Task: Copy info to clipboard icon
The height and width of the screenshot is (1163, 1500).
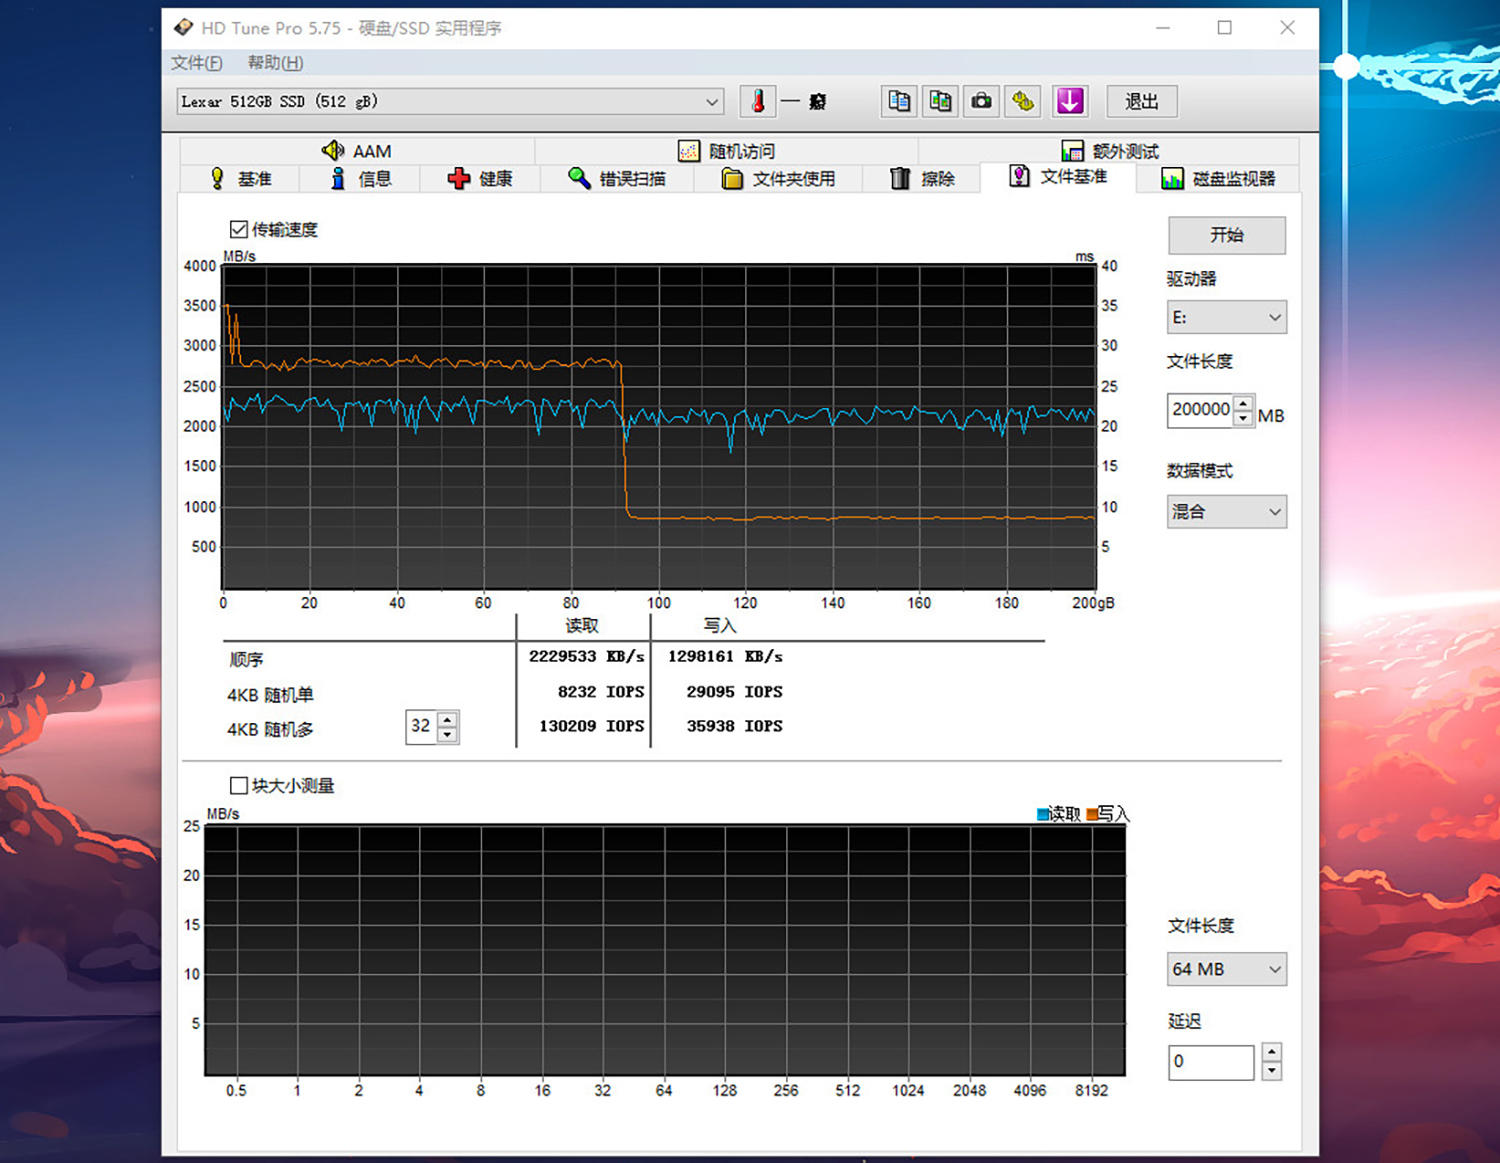Action: [x=899, y=101]
